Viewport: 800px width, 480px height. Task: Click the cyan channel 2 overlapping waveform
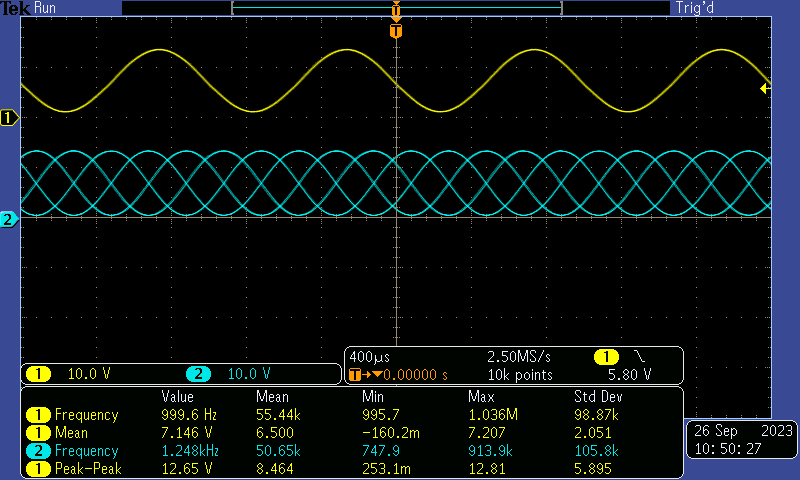tap(396, 183)
